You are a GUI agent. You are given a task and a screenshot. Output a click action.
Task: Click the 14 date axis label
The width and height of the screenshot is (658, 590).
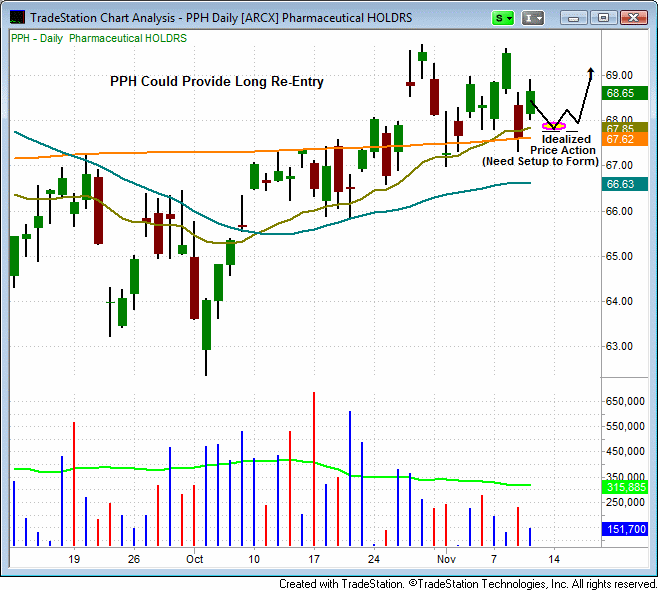554,559
